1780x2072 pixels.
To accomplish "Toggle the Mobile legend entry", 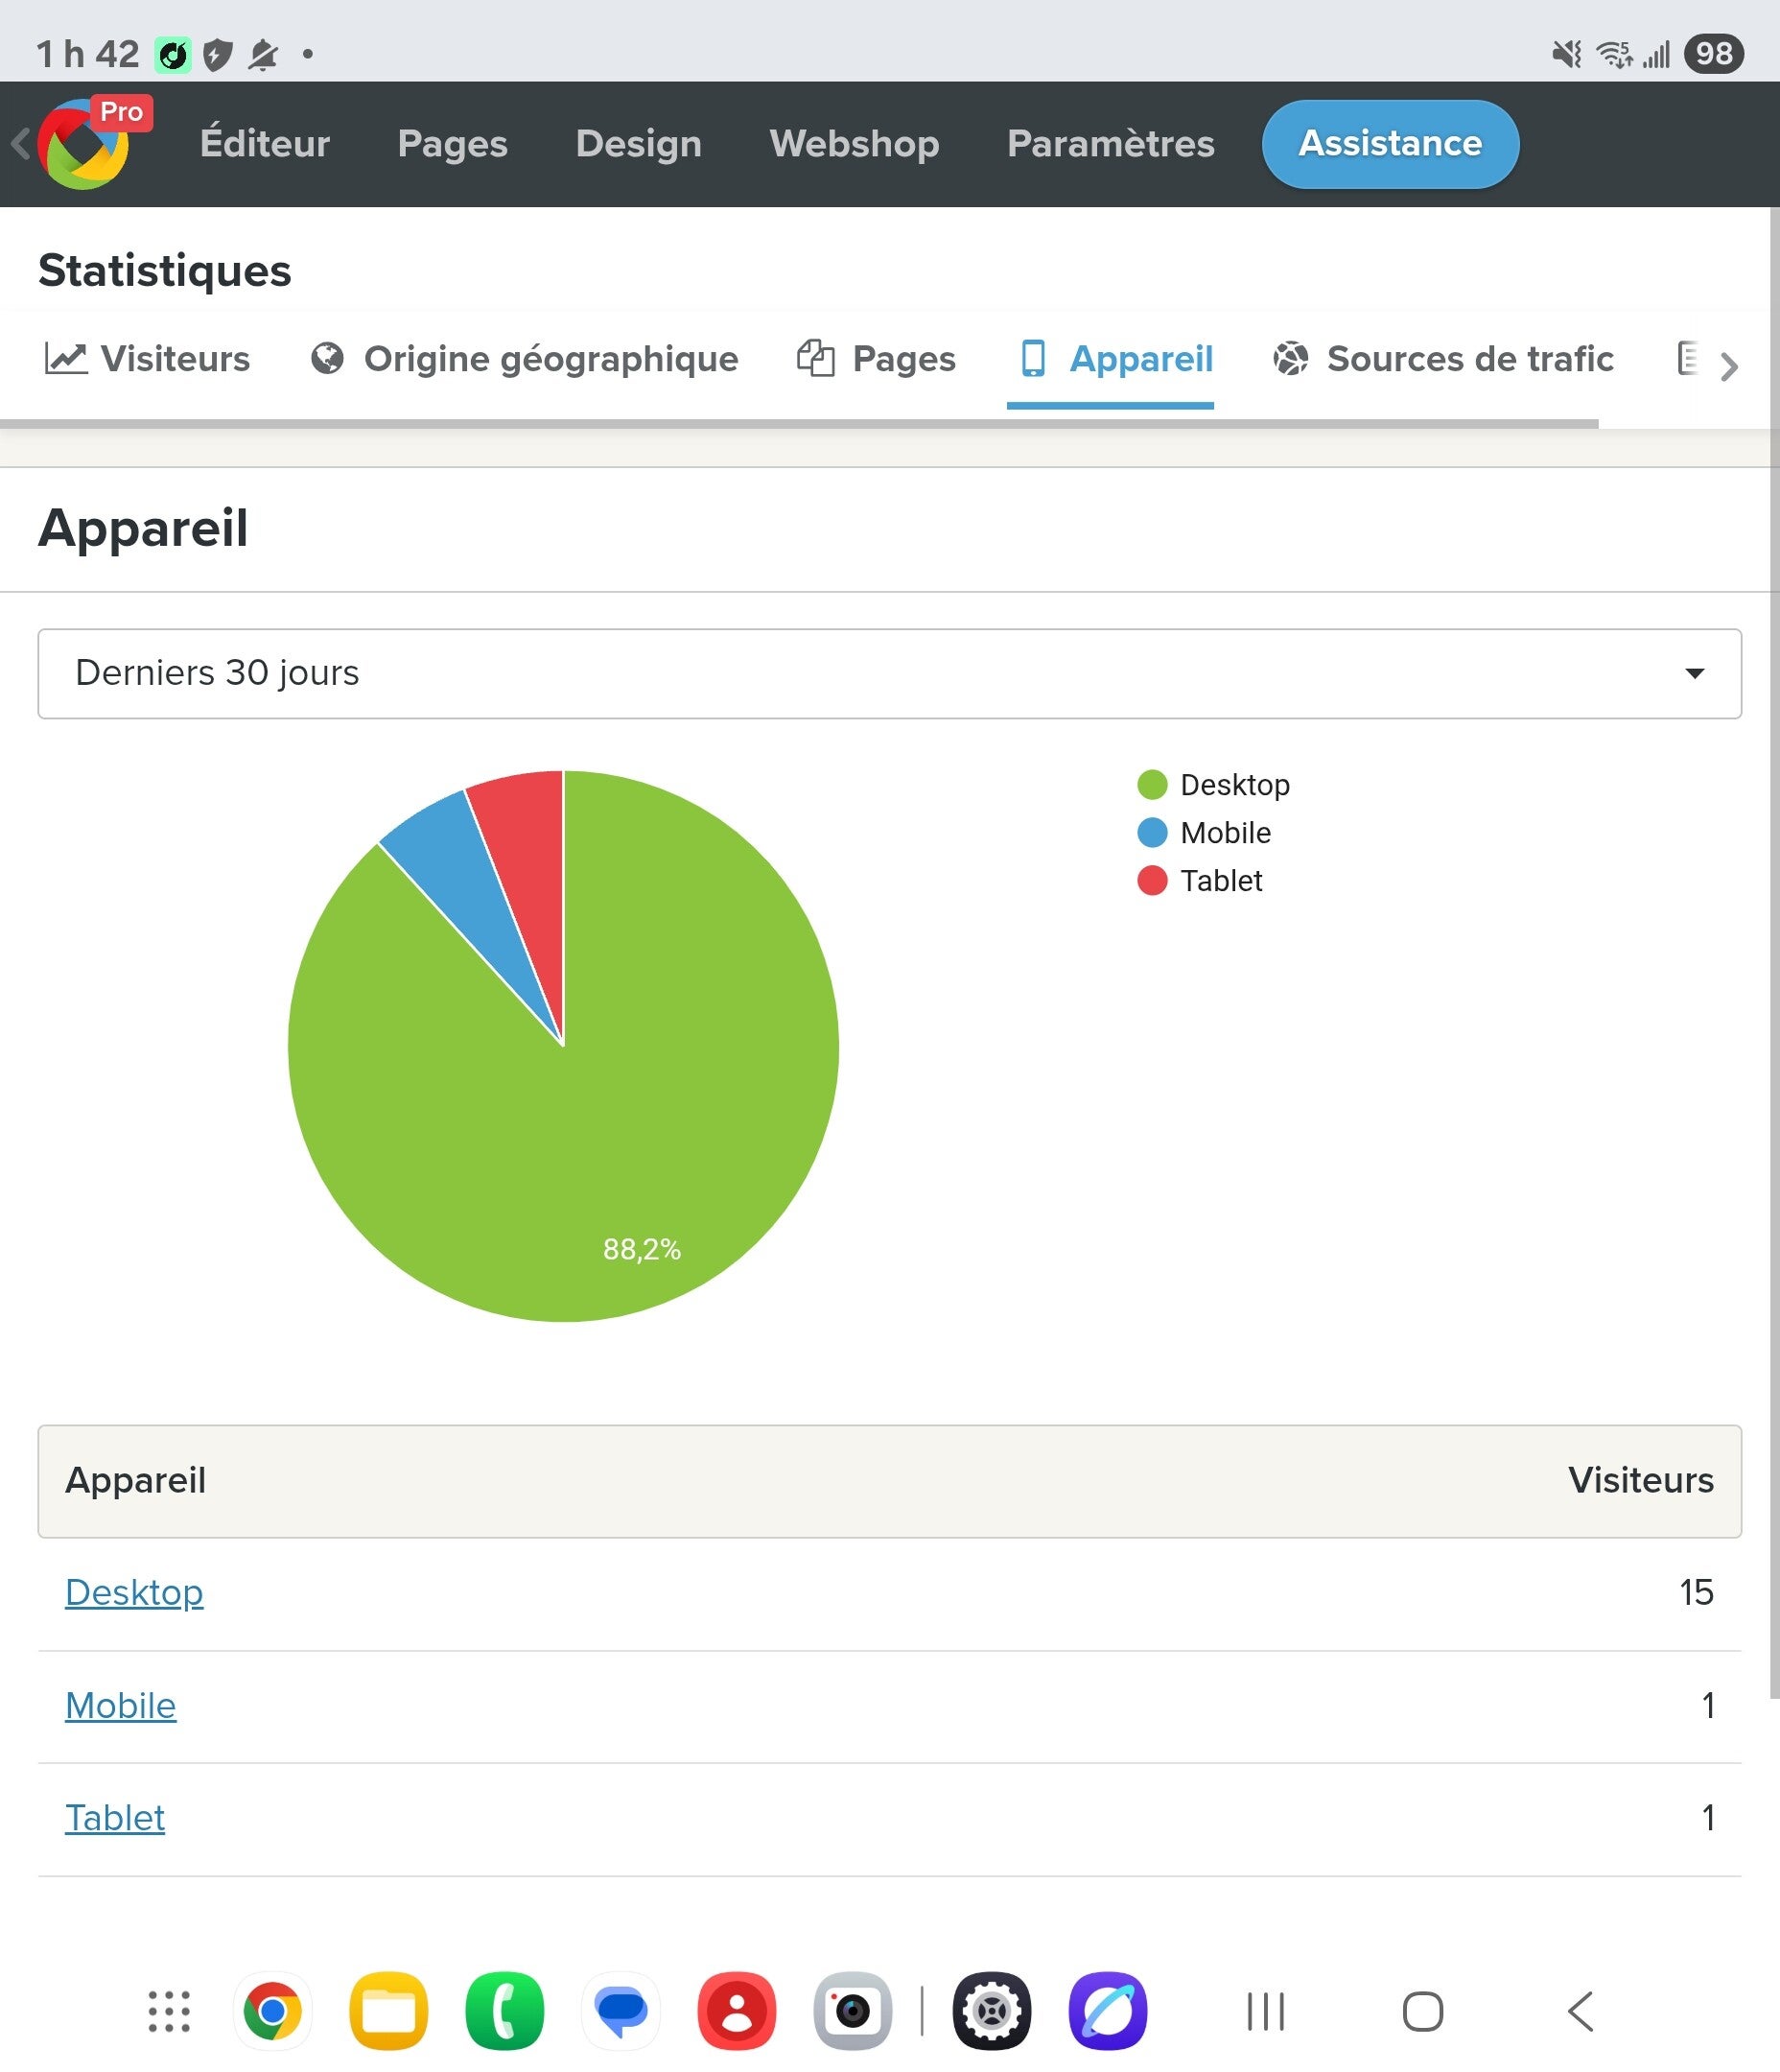I will (1204, 833).
